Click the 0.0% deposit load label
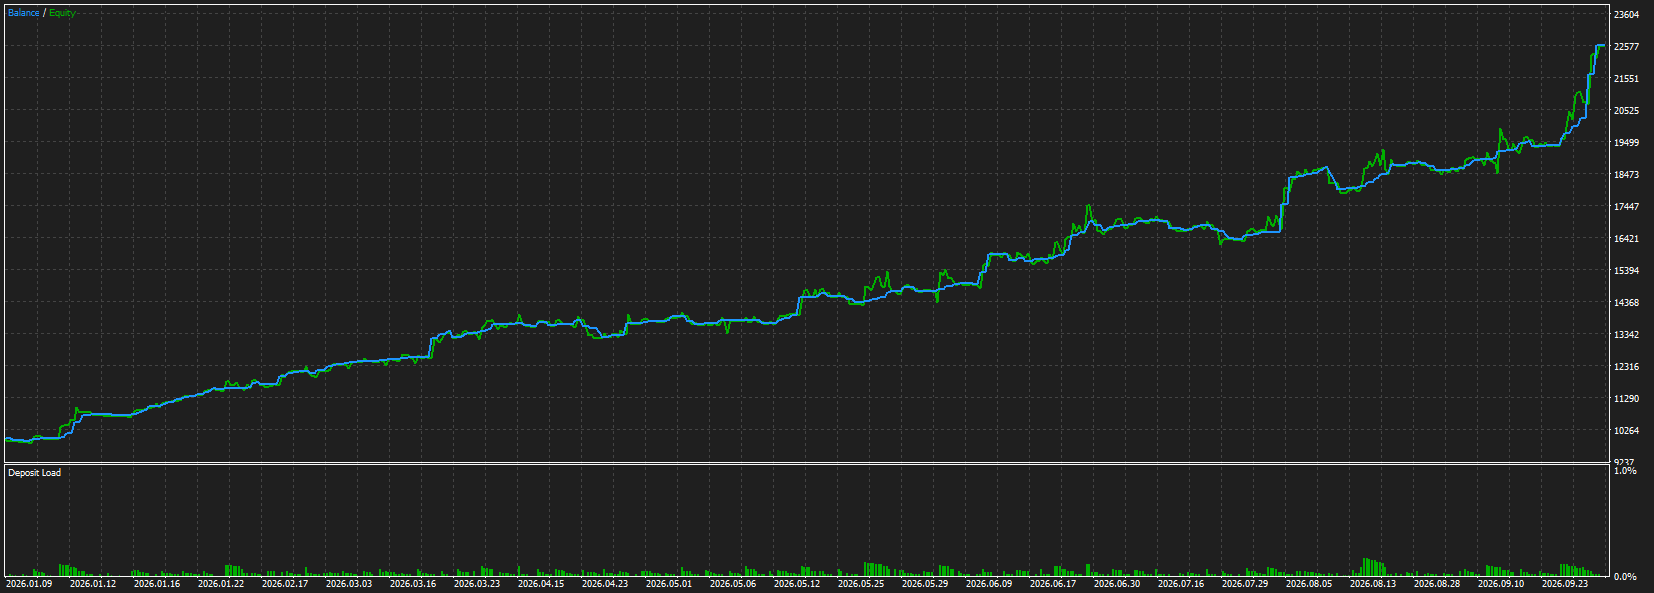Screen dimensions: 1654x593 click(x=1625, y=577)
